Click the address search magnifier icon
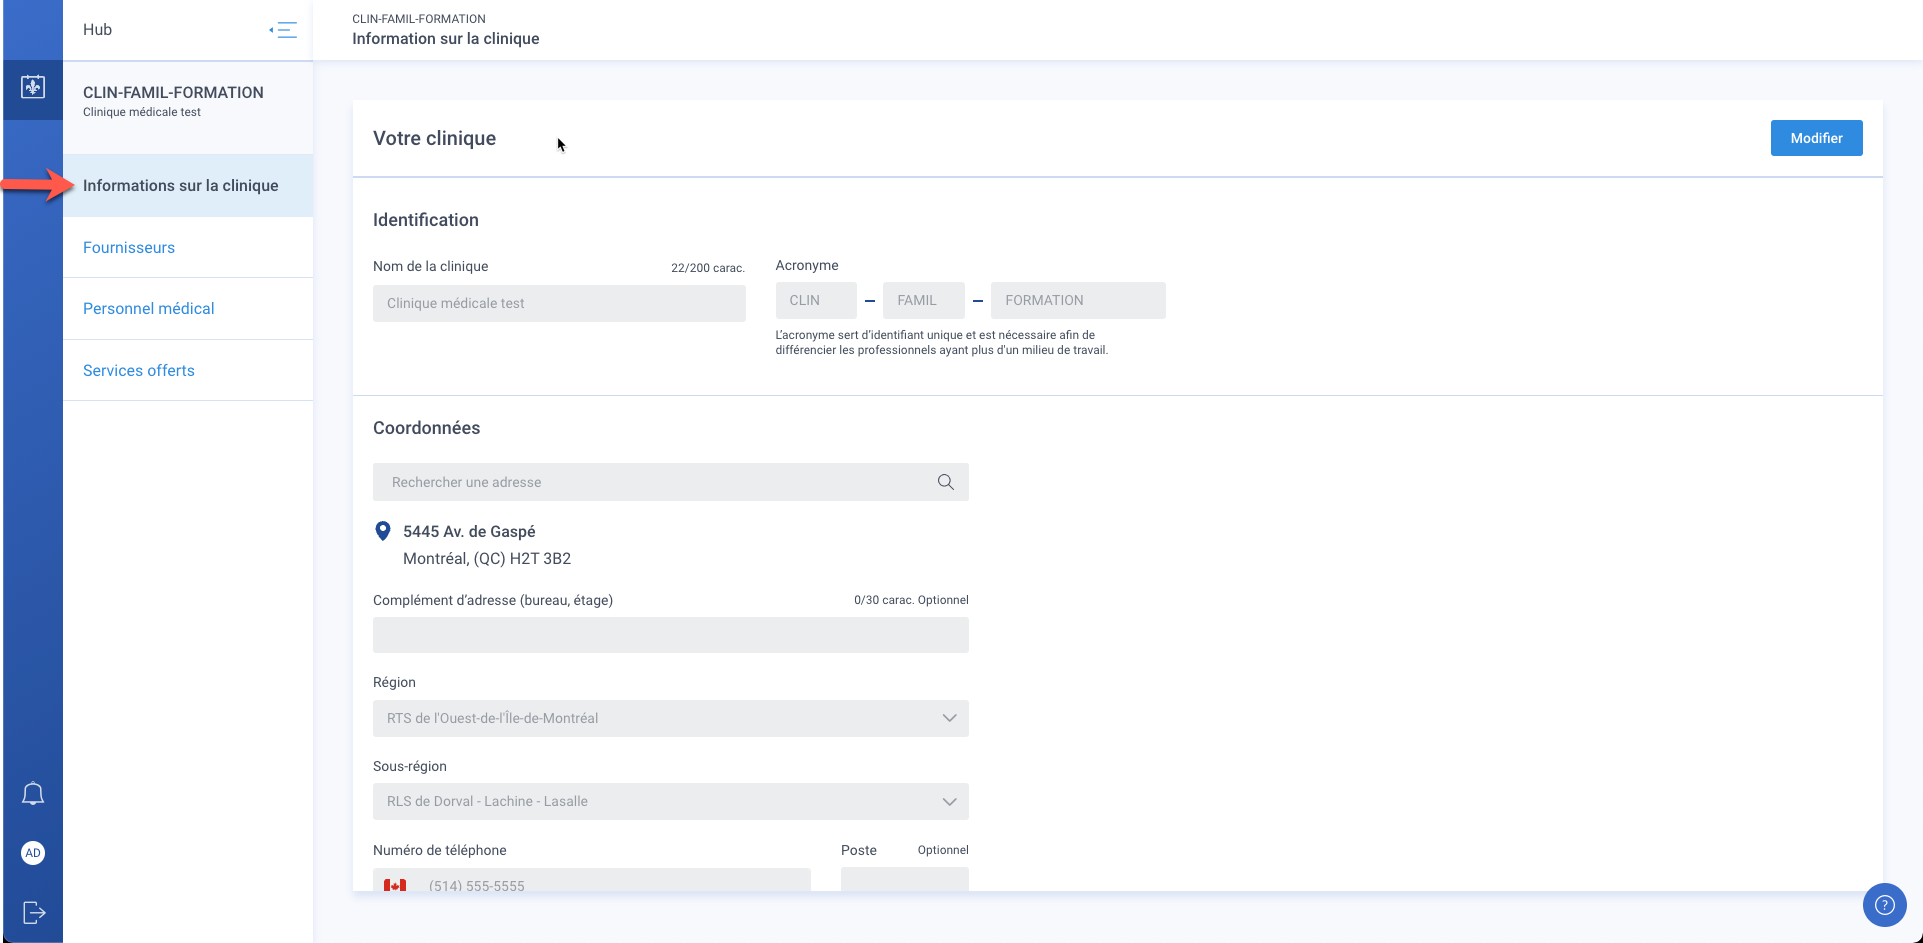The width and height of the screenshot is (1923, 943). (945, 482)
